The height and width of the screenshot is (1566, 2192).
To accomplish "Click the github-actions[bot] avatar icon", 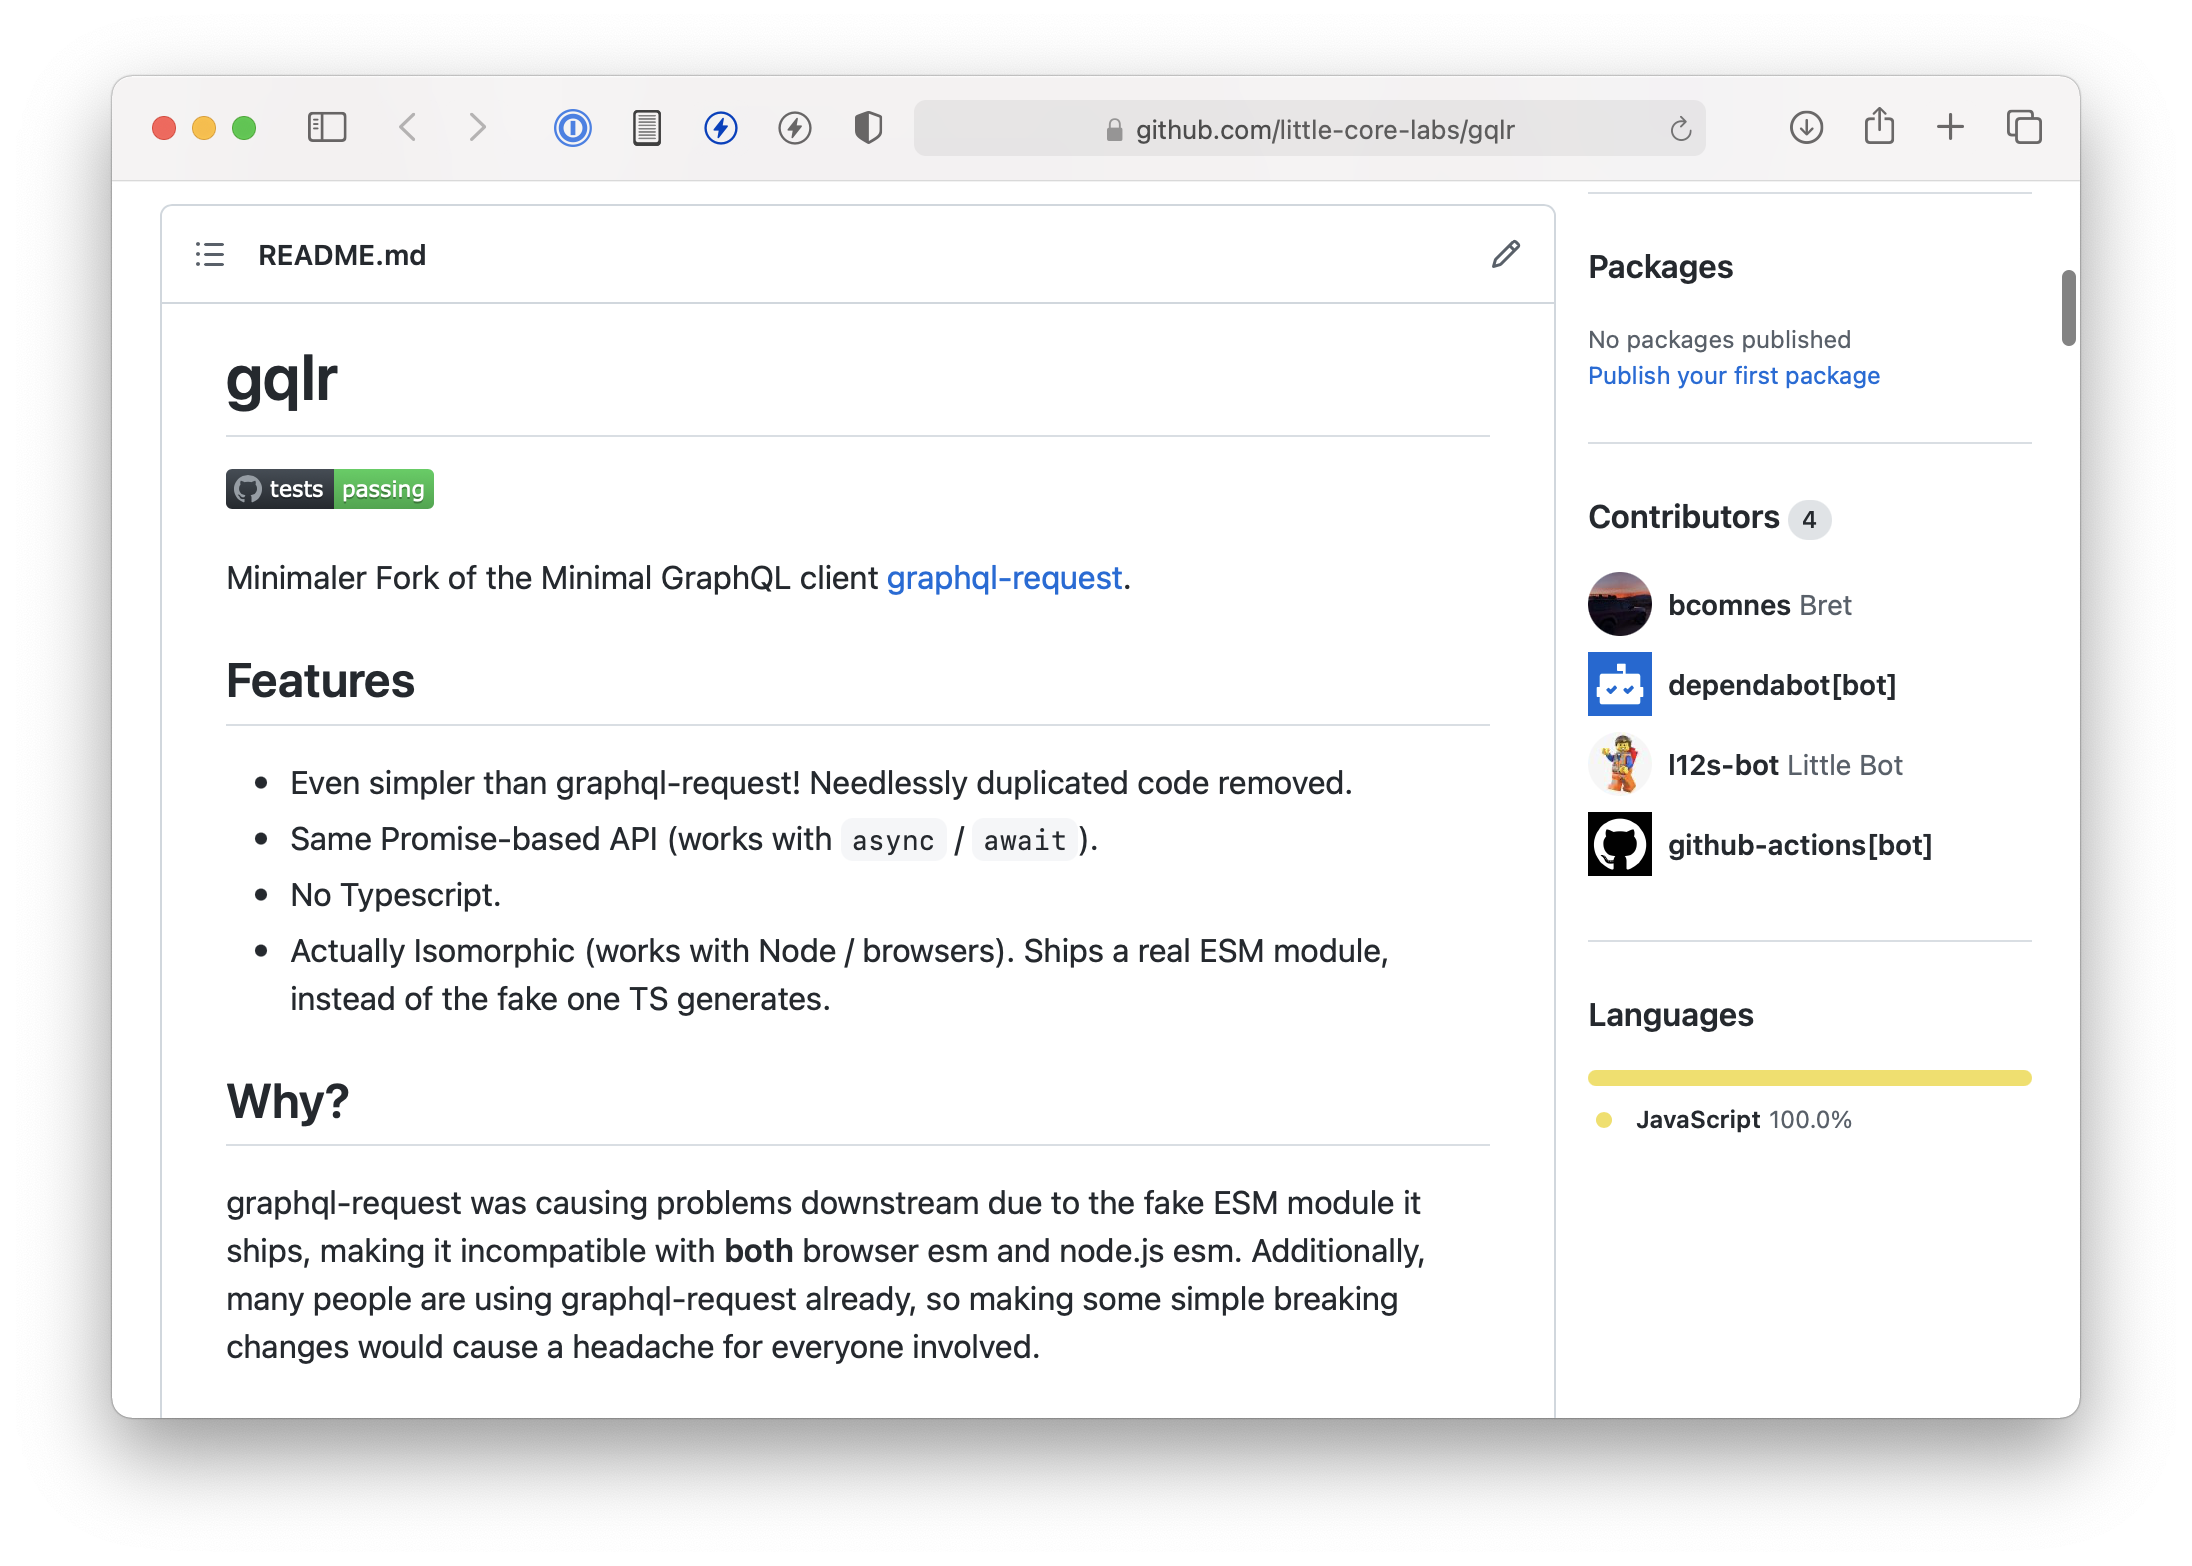I will [1620, 844].
